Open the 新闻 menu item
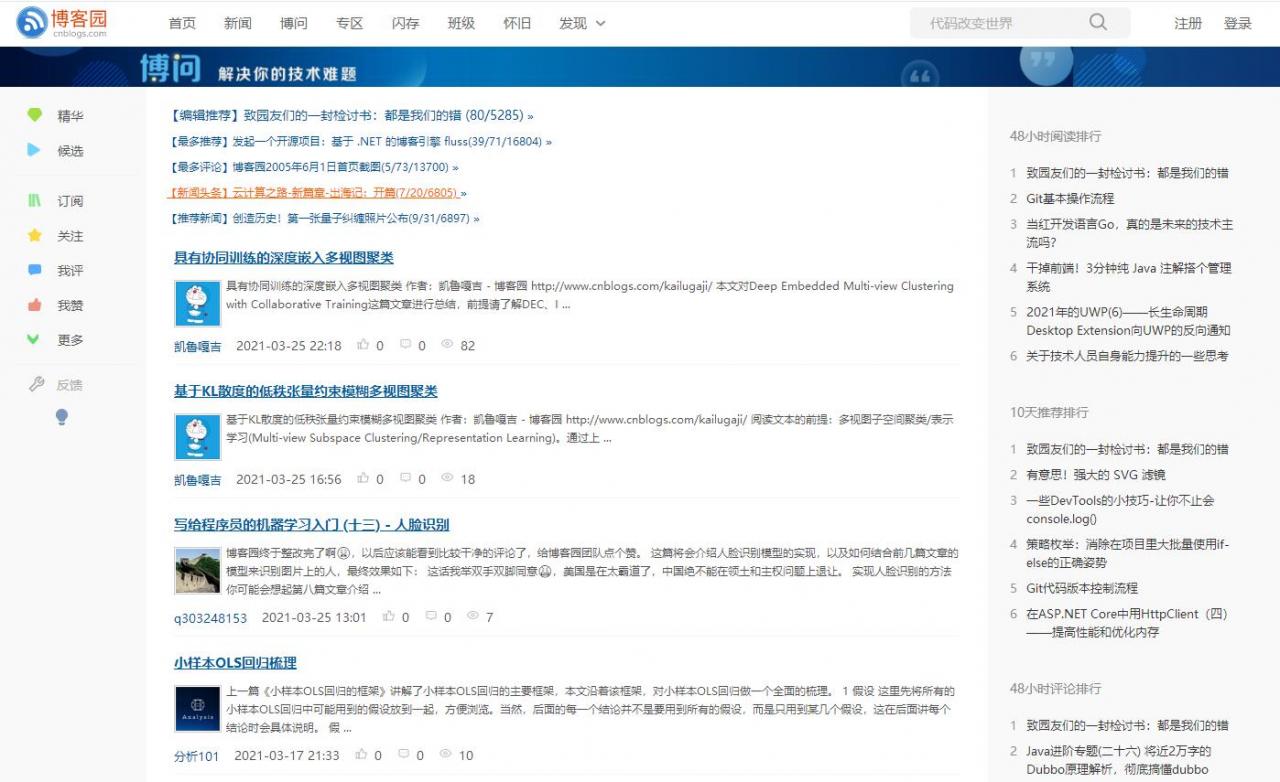Viewport: 1280px width, 782px height. coord(237,23)
